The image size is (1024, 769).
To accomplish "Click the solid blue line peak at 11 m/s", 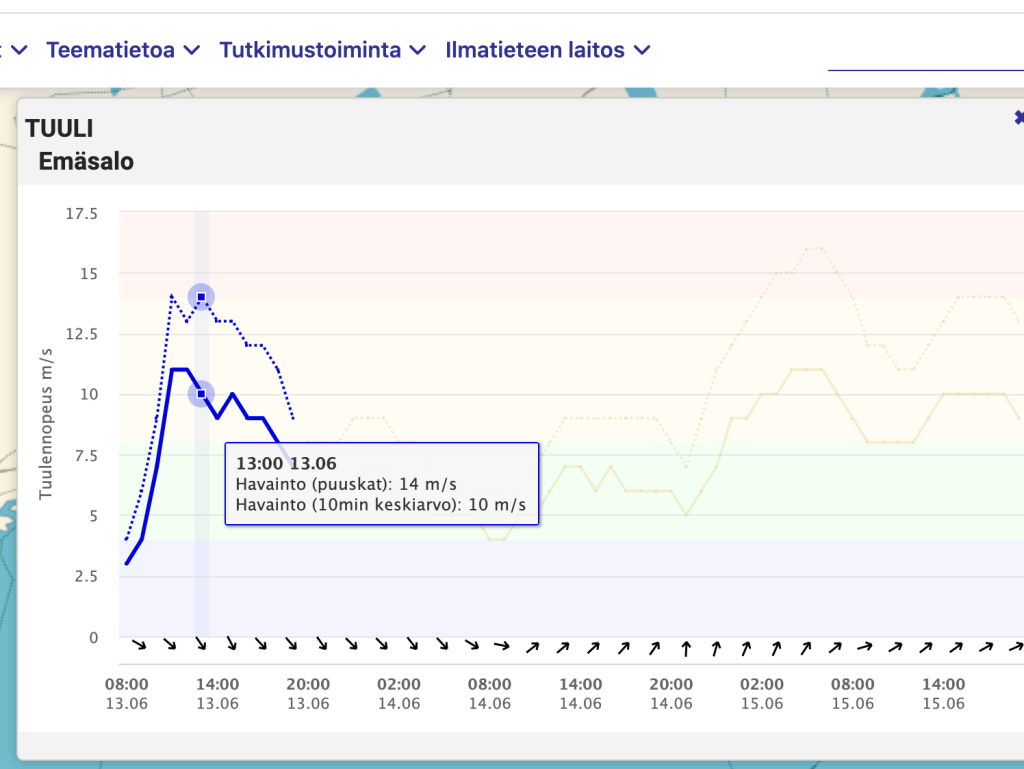I will pyautogui.click(x=179, y=370).
